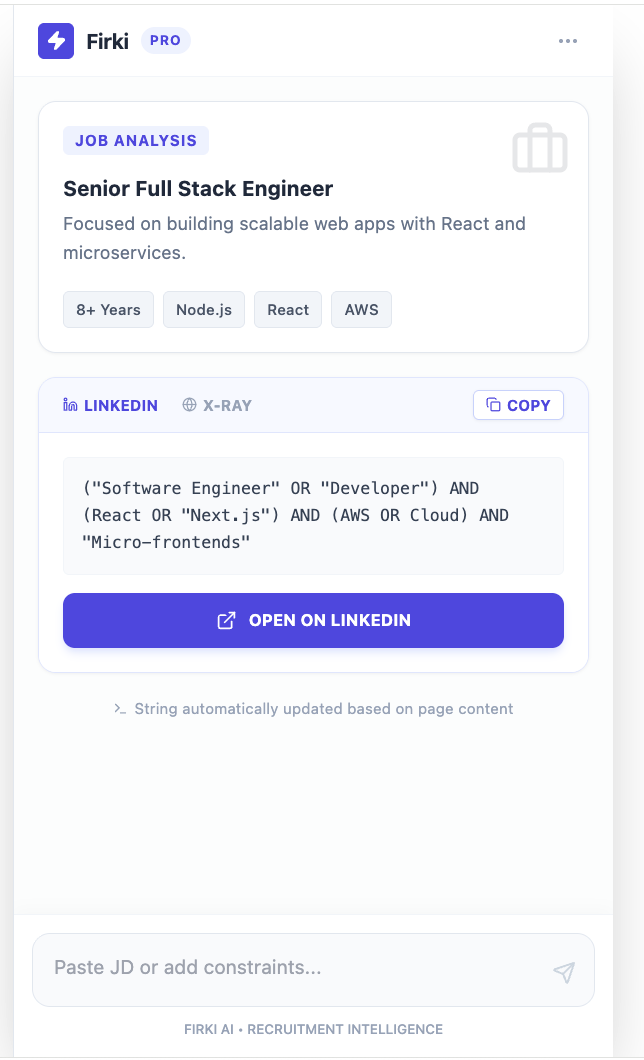
Task: Open the three-dots overflow menu
Action: point(568,41)
